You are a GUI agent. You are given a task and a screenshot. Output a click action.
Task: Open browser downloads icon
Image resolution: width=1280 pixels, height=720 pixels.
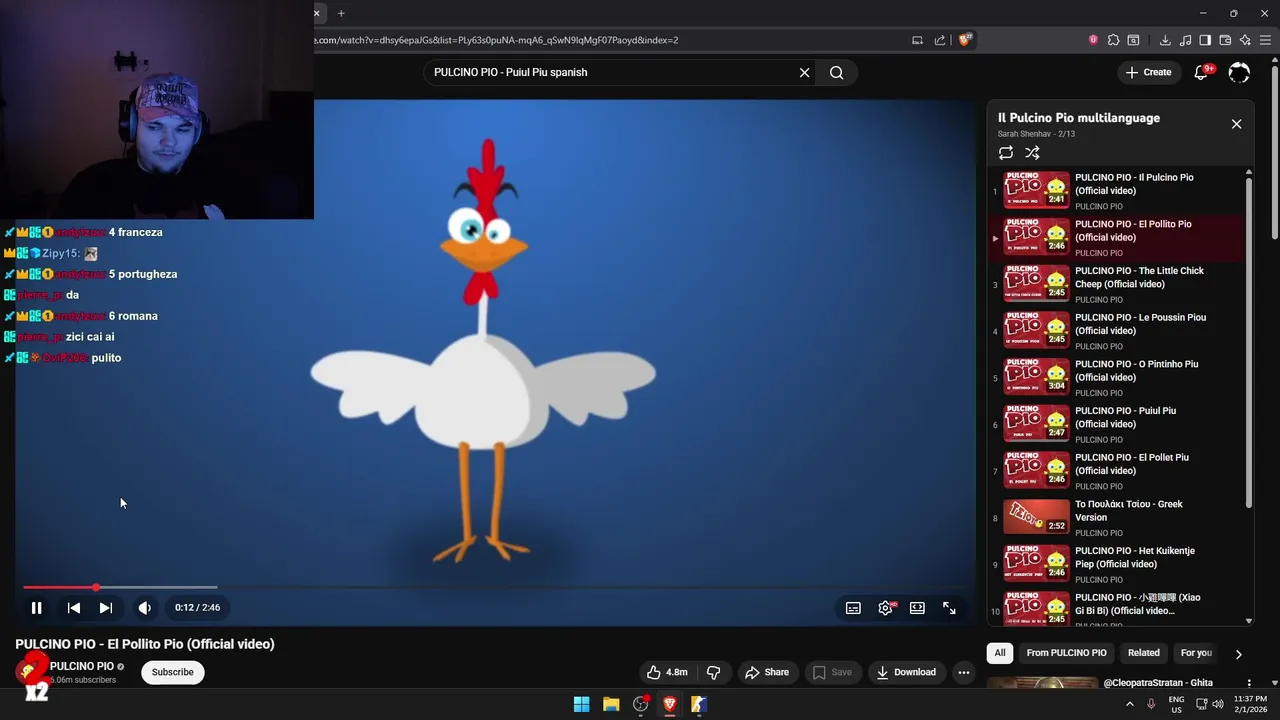point(1165,40)
